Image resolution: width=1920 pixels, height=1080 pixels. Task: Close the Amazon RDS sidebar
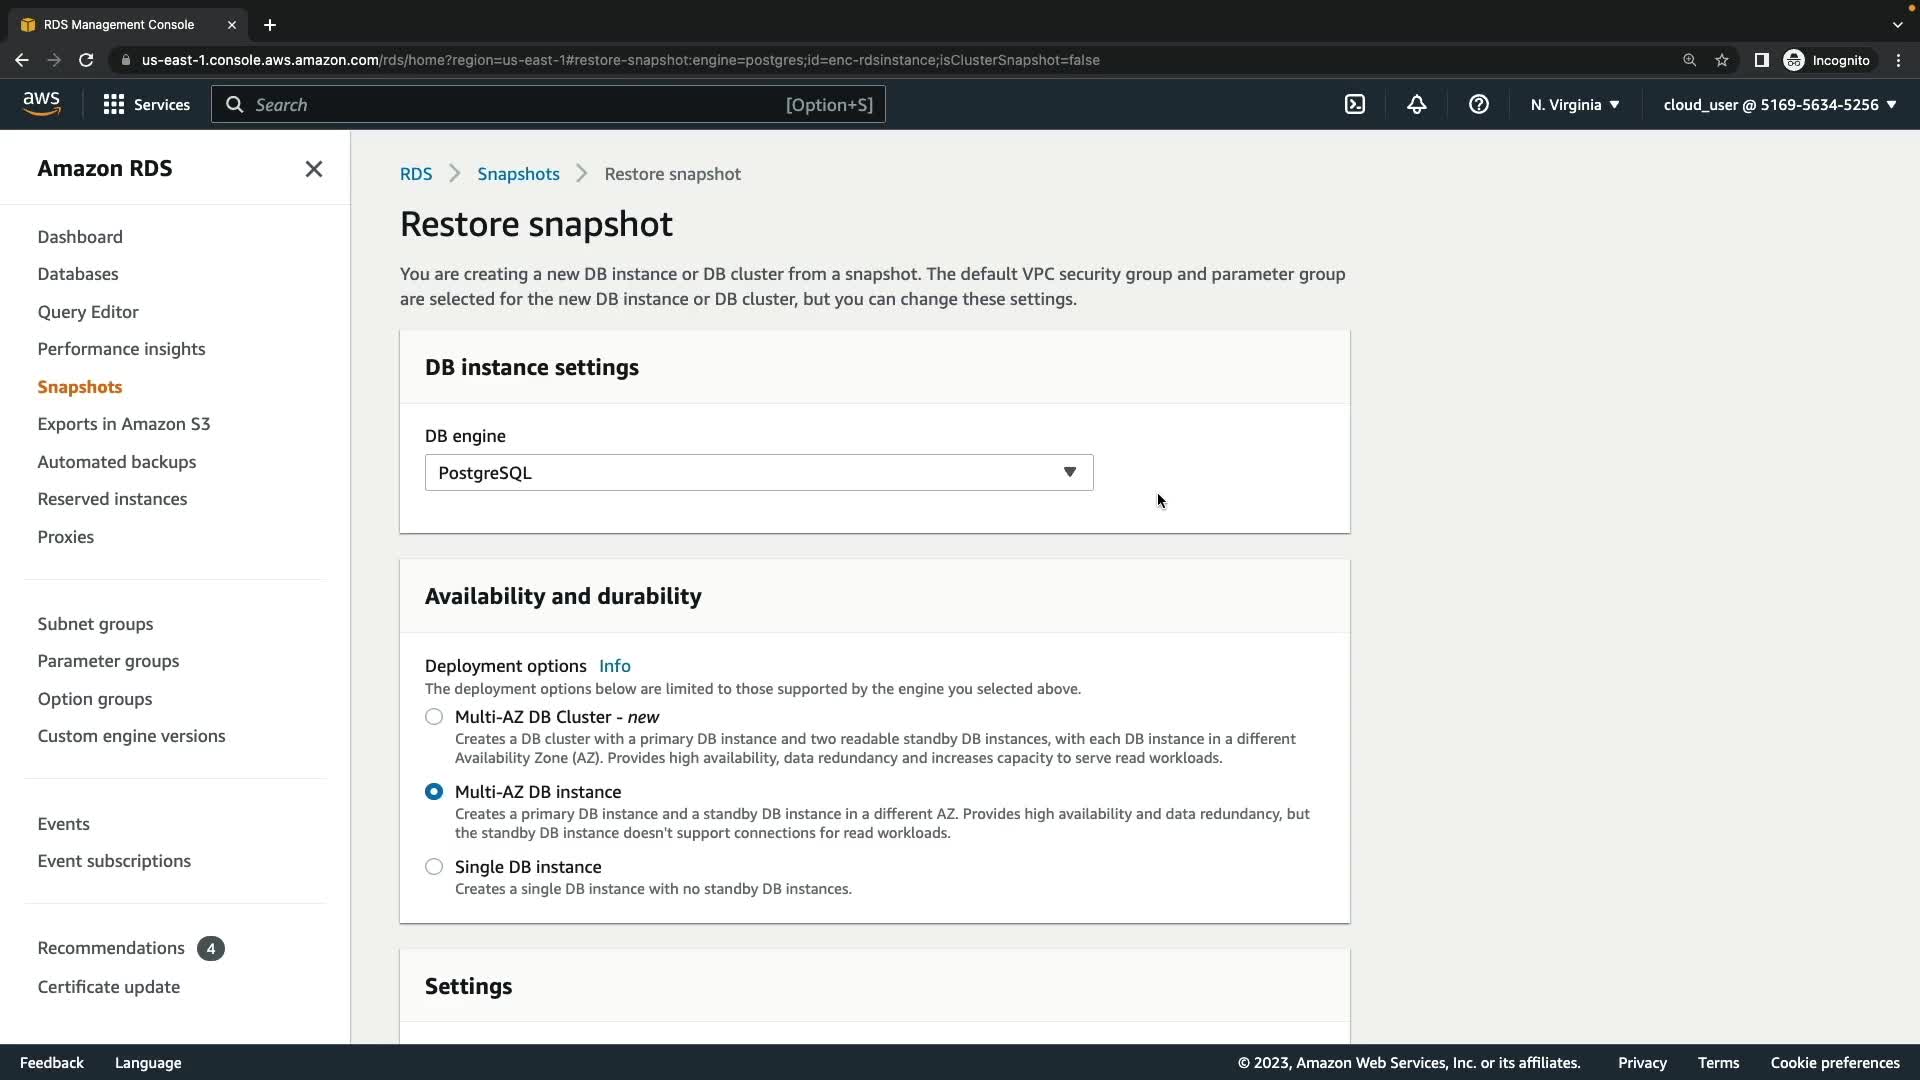(314, 169)
